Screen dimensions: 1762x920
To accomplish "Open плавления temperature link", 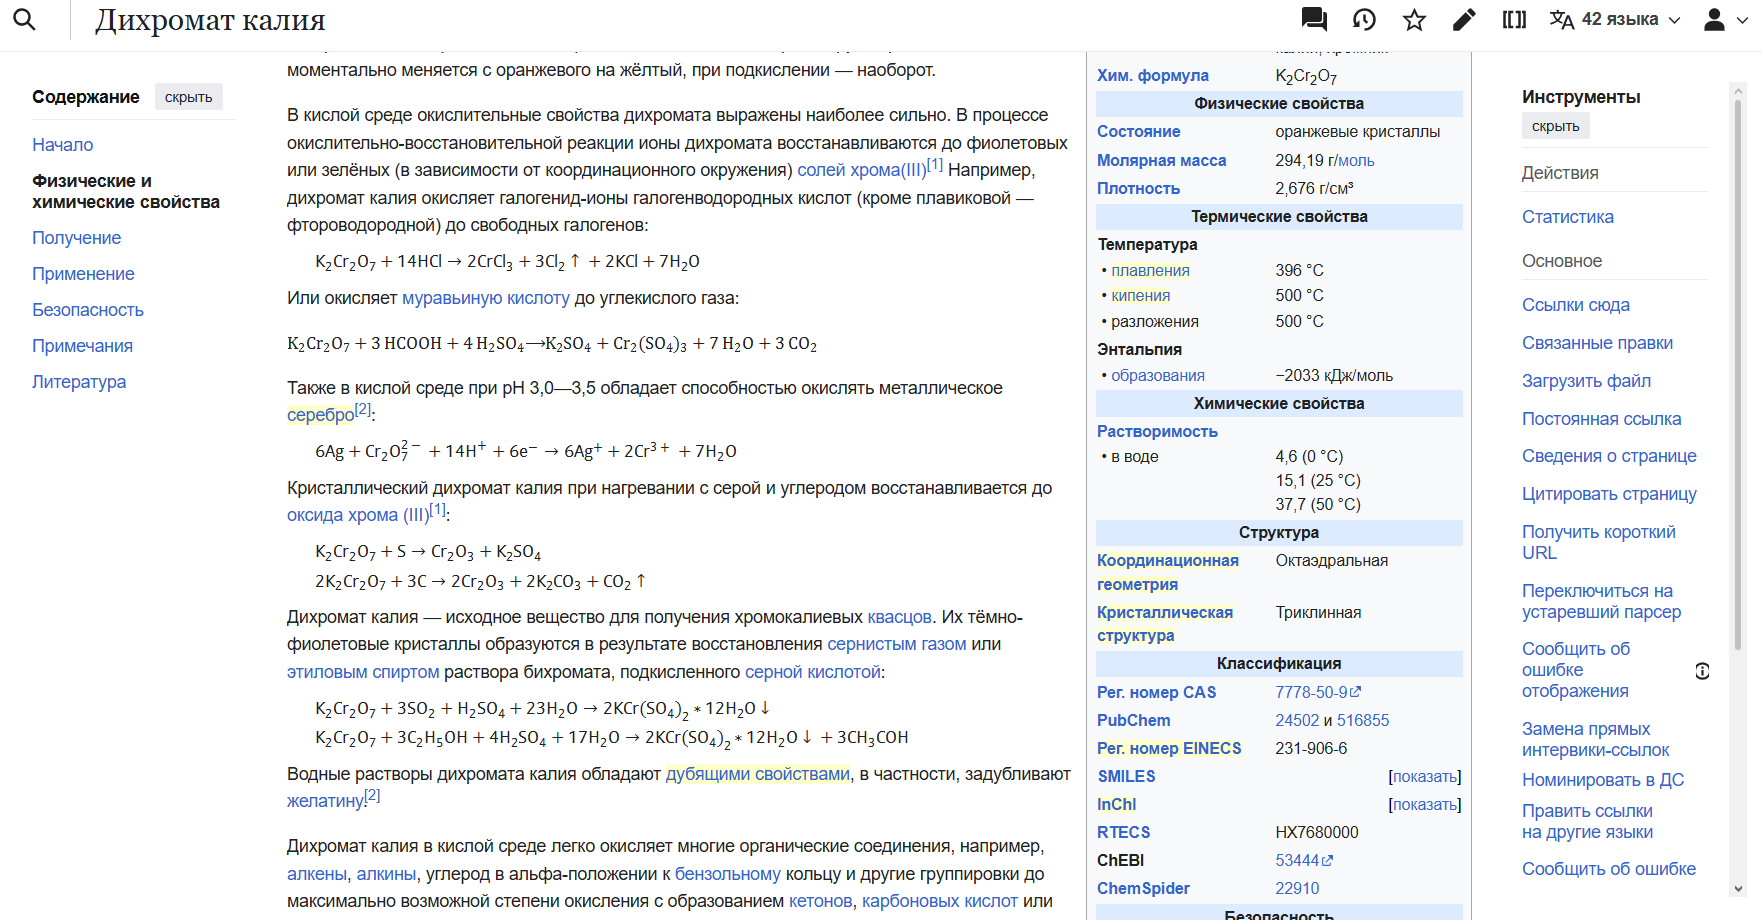I will [x=1150, y=270].
